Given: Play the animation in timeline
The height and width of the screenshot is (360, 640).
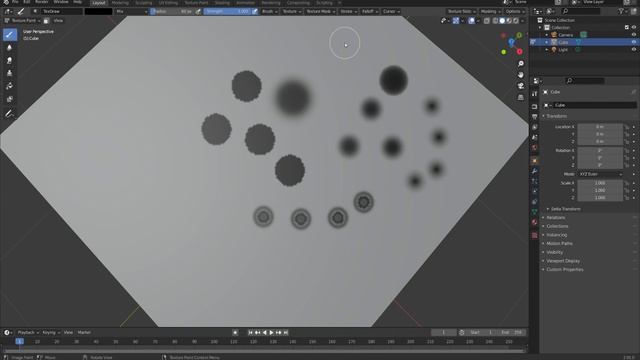Looking at the screenshot, I should pos(271,333).
